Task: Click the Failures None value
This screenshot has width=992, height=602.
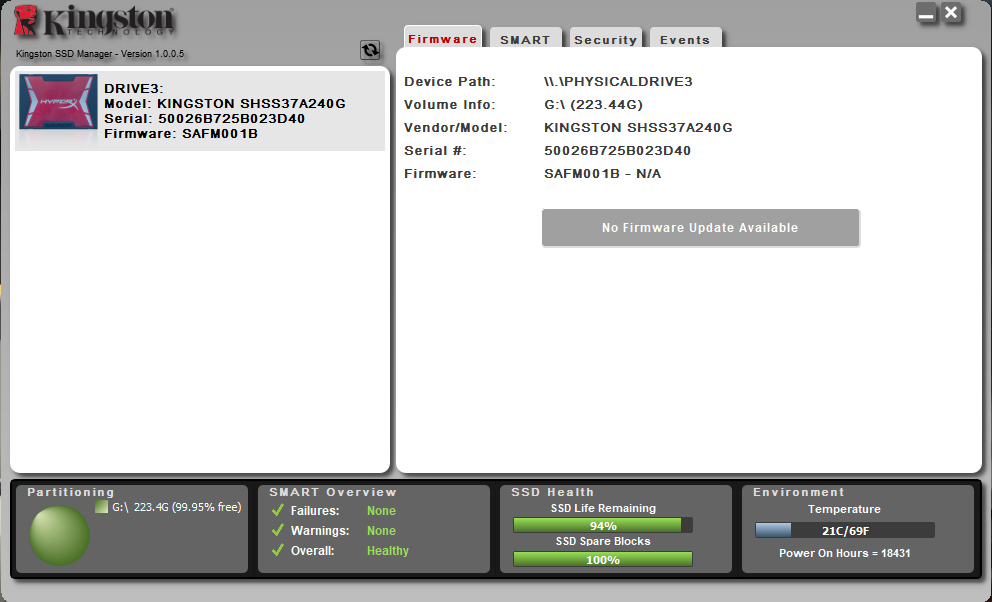Action: (x=381, y=510)
